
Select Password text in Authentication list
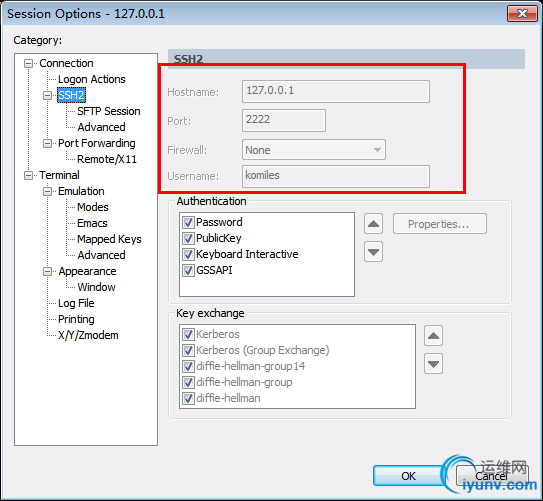219,222
